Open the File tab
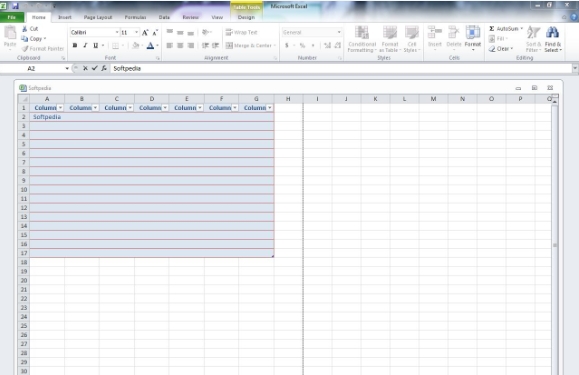 pyautogui.click(x=12, y=17)
